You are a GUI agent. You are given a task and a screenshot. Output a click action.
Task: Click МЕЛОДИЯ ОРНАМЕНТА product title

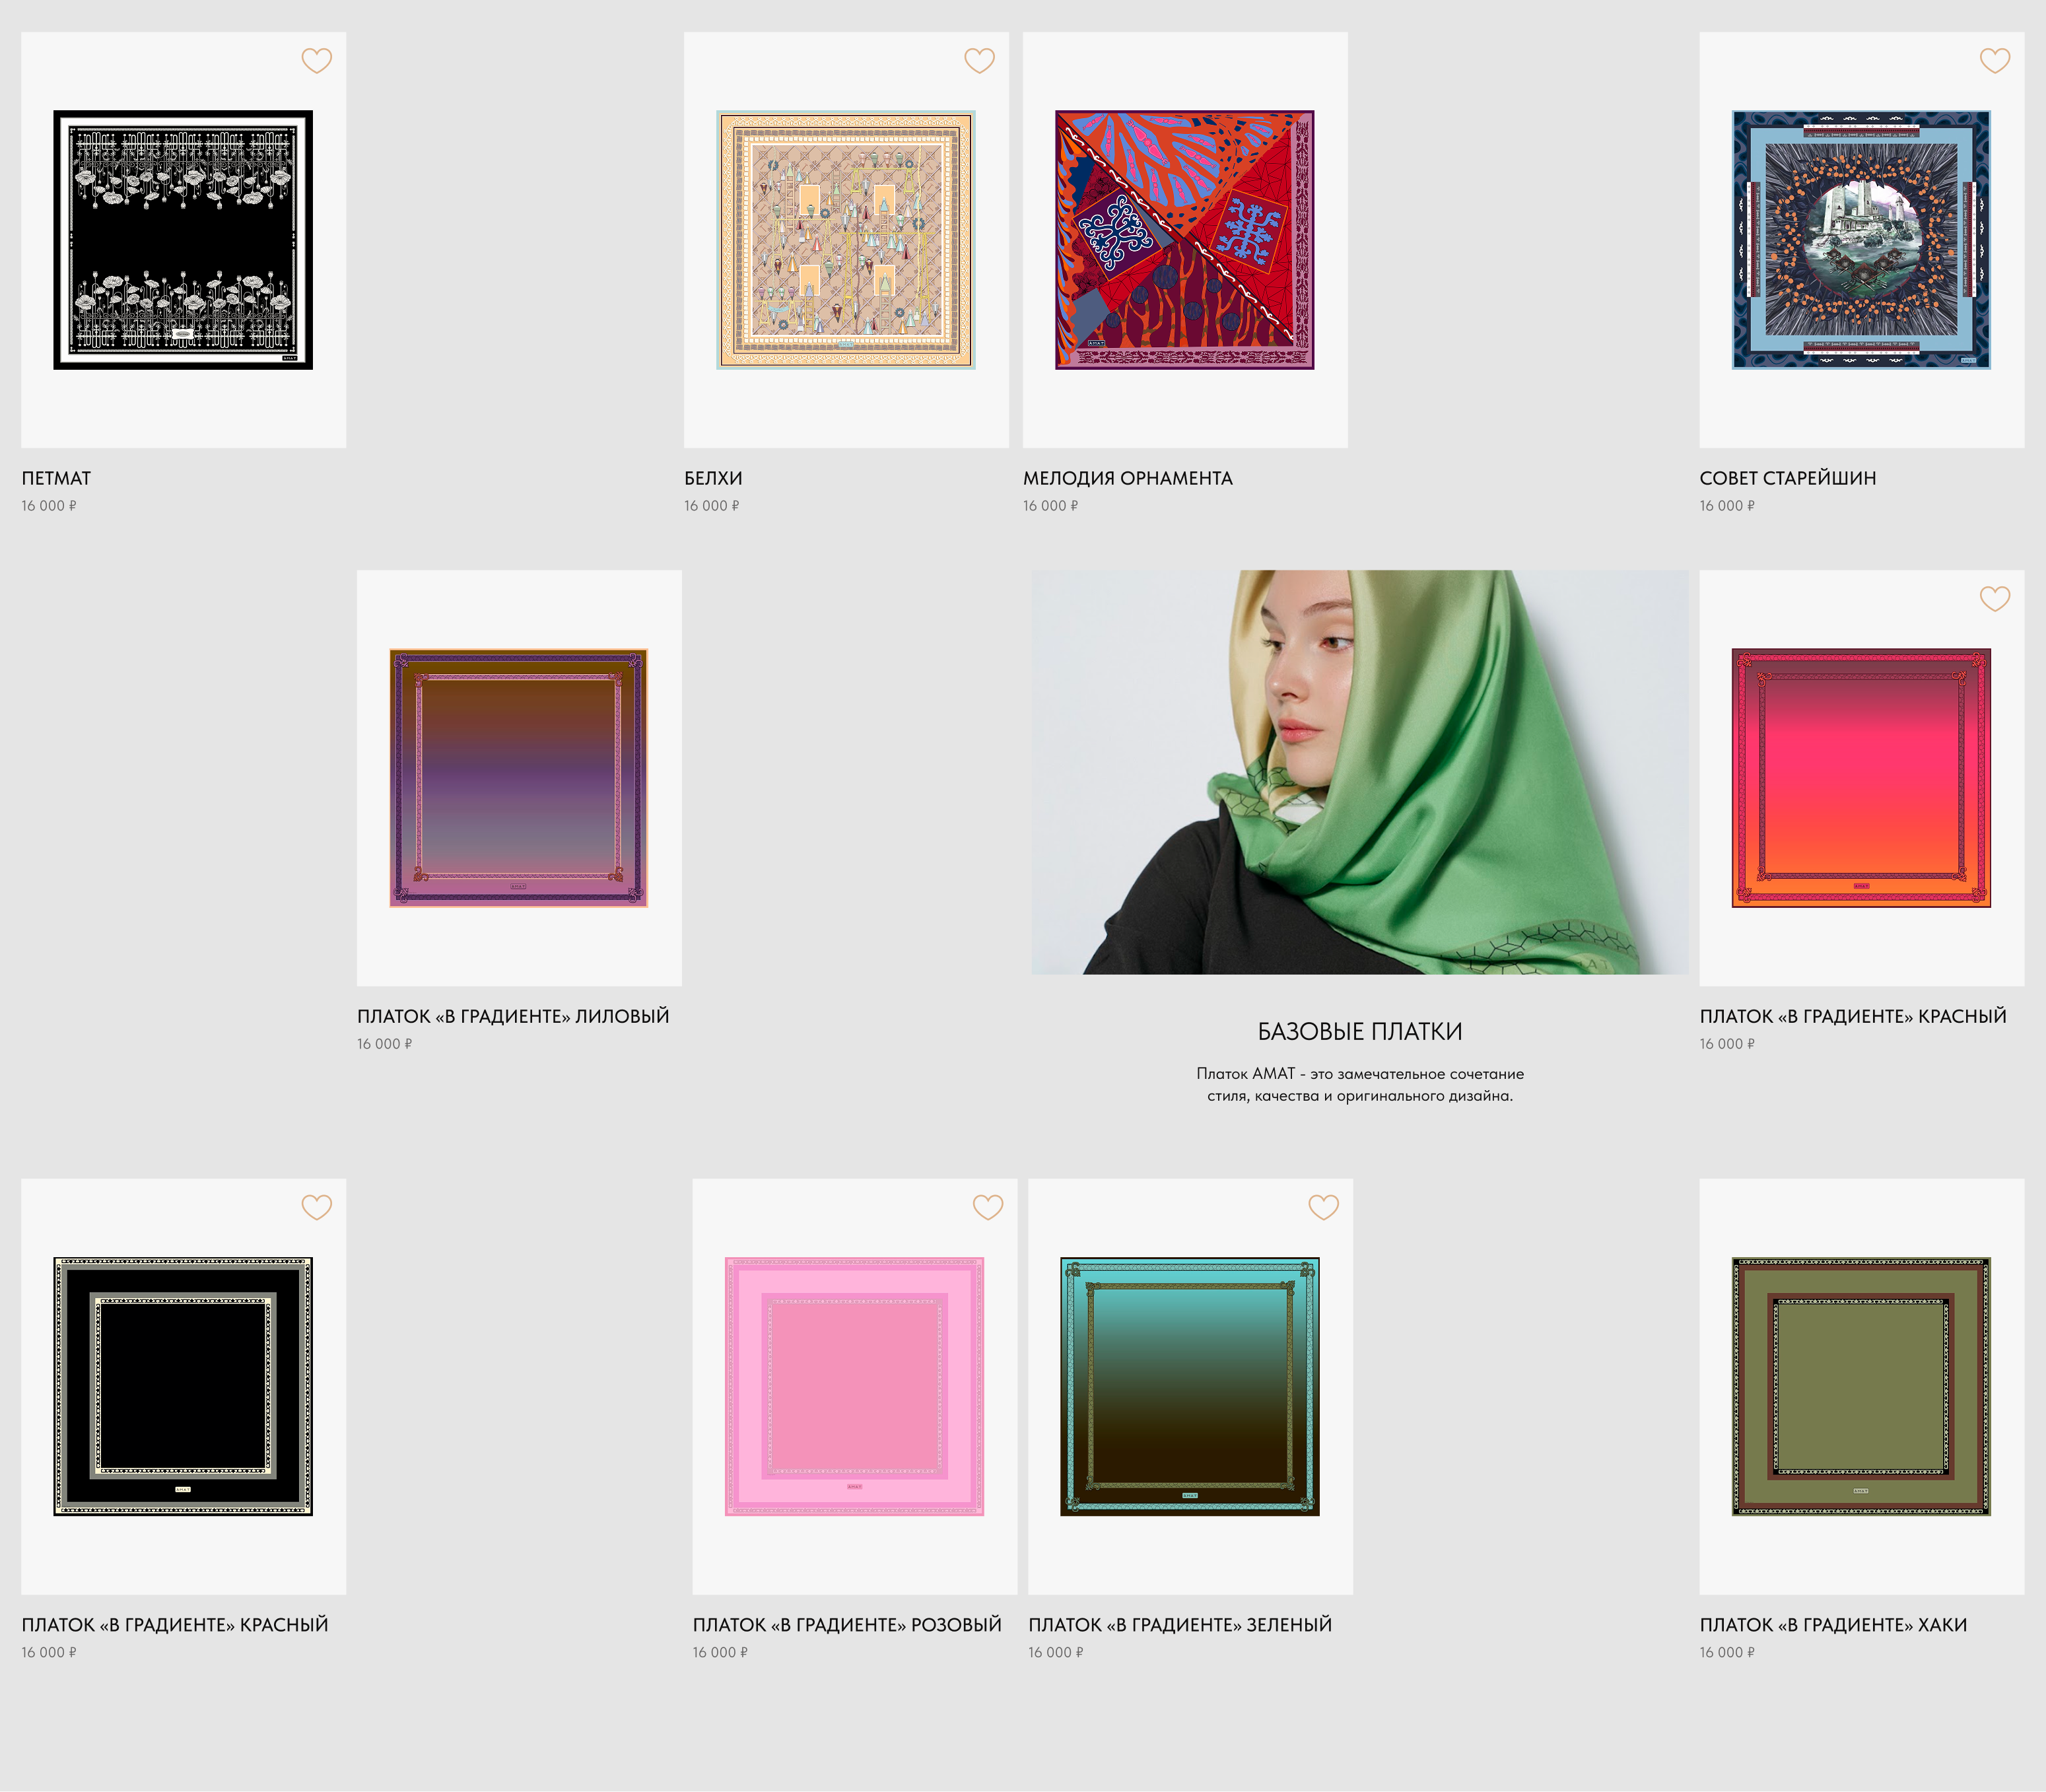pyautogui.click(x=1127, y=478)
